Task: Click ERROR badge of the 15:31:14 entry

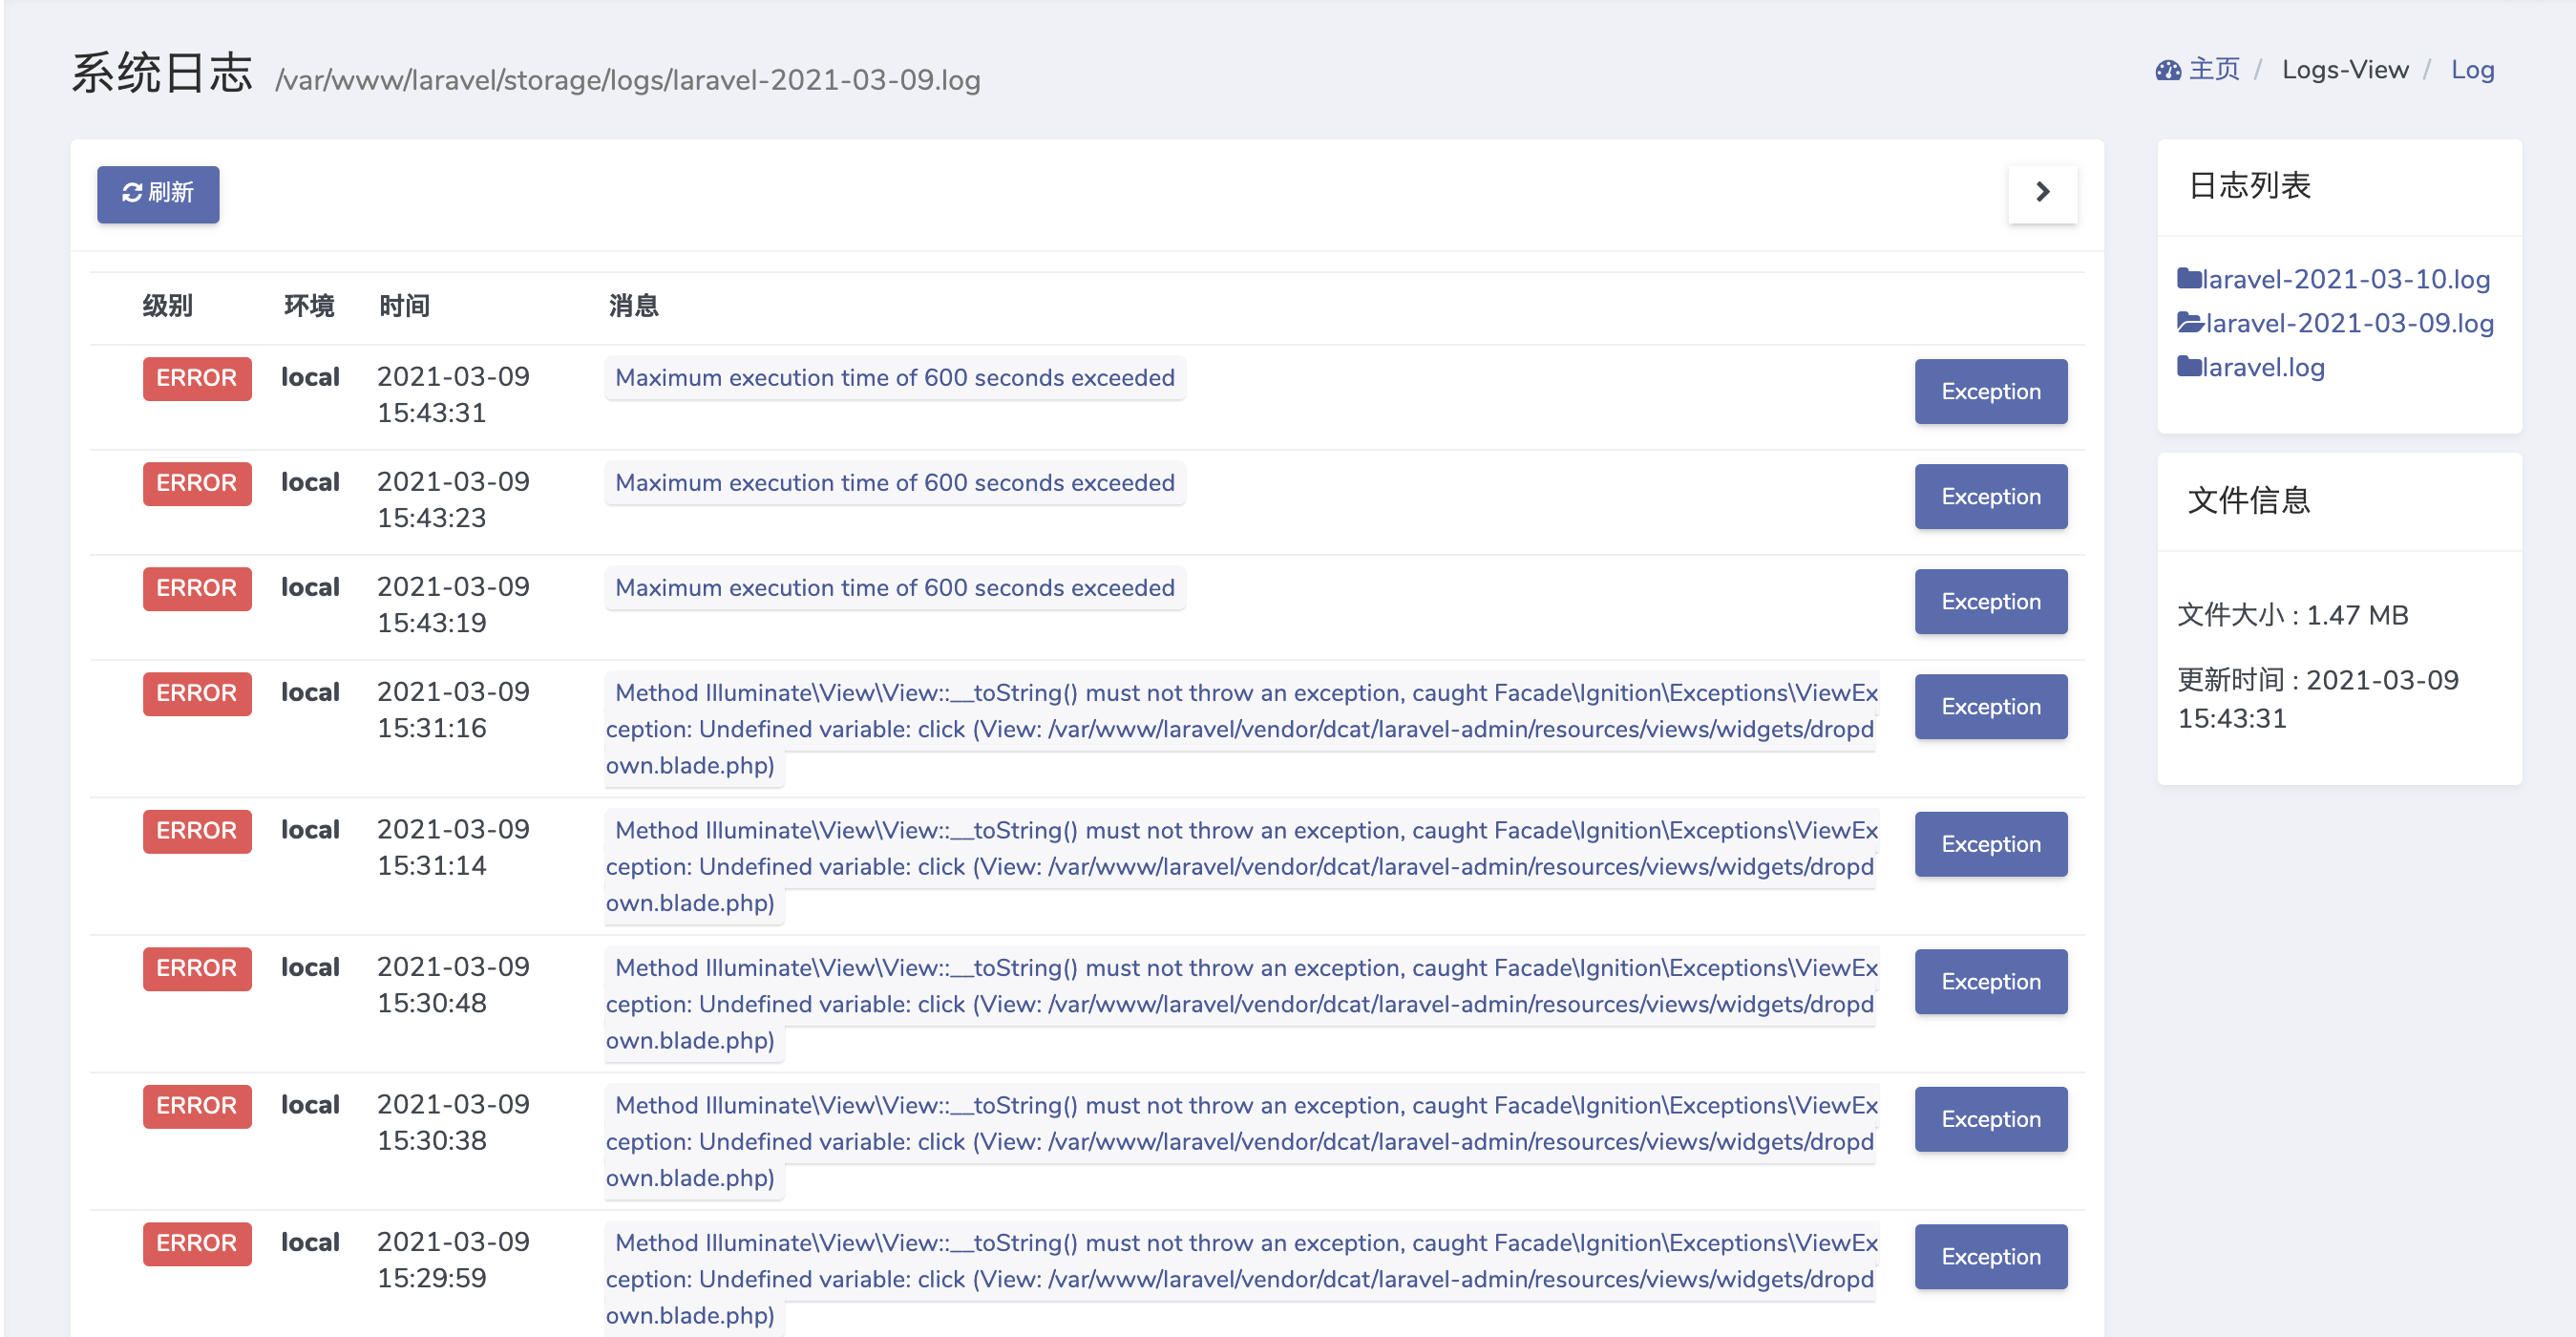Action: click(196, 831)
